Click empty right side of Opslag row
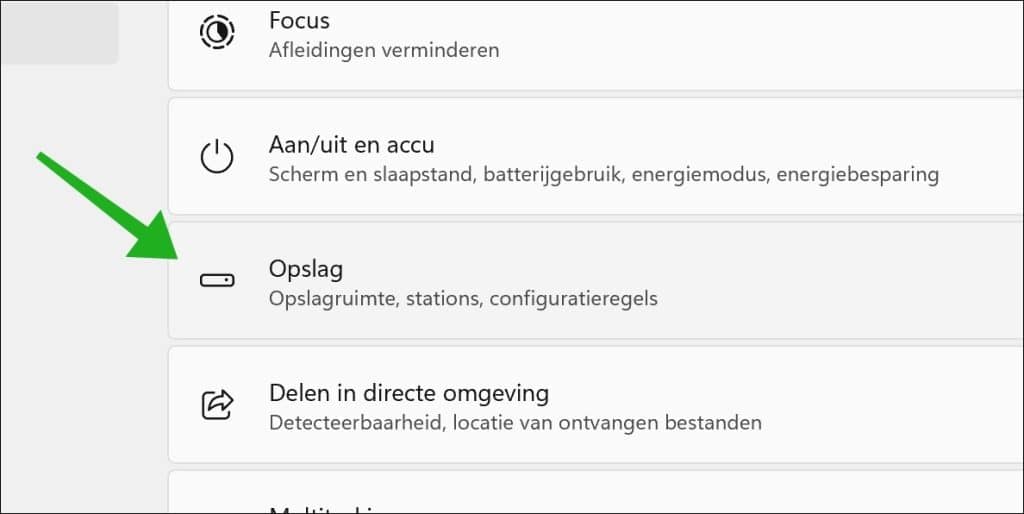The height and width of the screenshot is (514, 1024). tap(850, 281)
